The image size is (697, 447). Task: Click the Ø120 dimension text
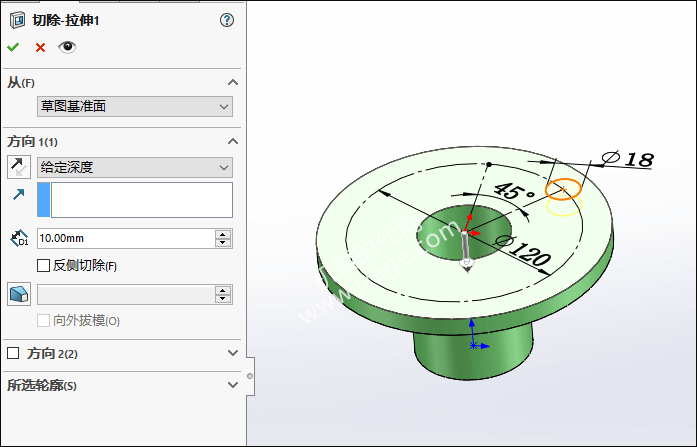(x=523, y=251)
